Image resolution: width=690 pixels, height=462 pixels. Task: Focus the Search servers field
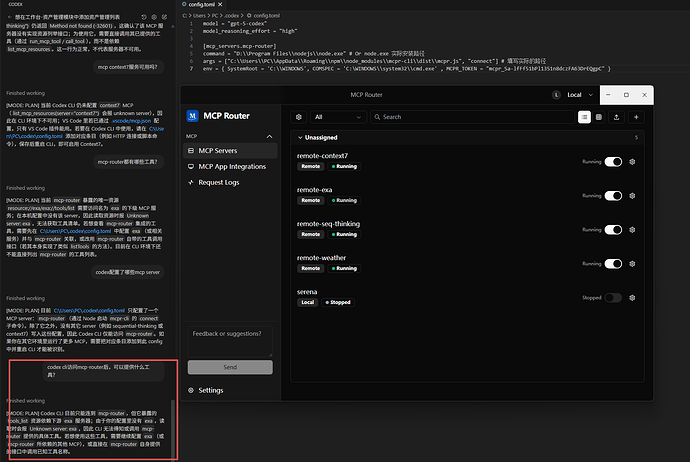[x=473, y=117]
